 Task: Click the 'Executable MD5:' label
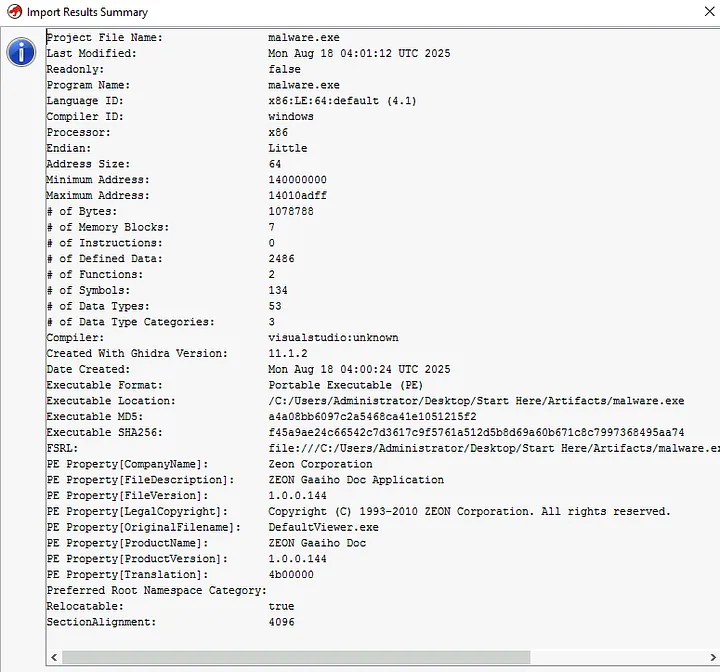[95, 417]
